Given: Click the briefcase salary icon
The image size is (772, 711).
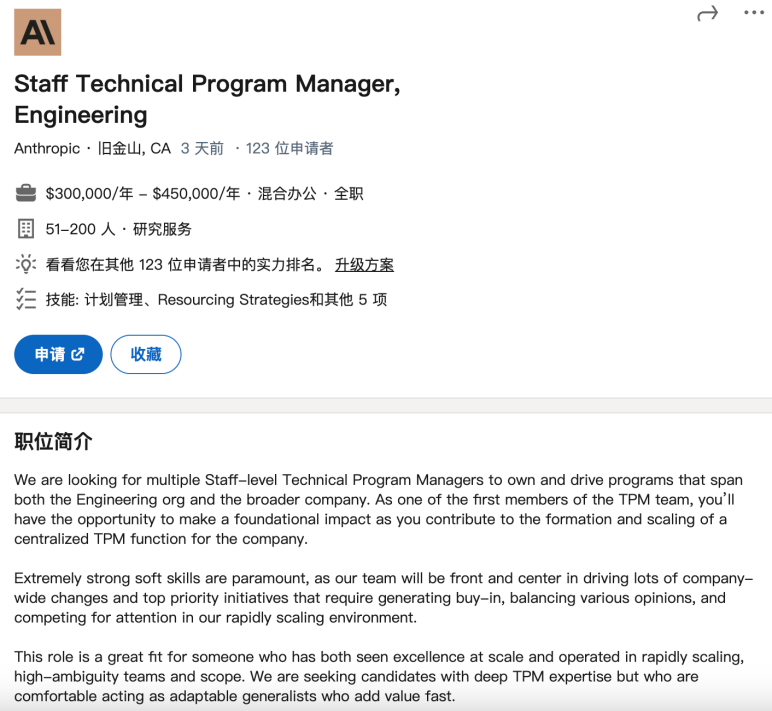Looking at the screenshot, I should click(x=26, y=193).
